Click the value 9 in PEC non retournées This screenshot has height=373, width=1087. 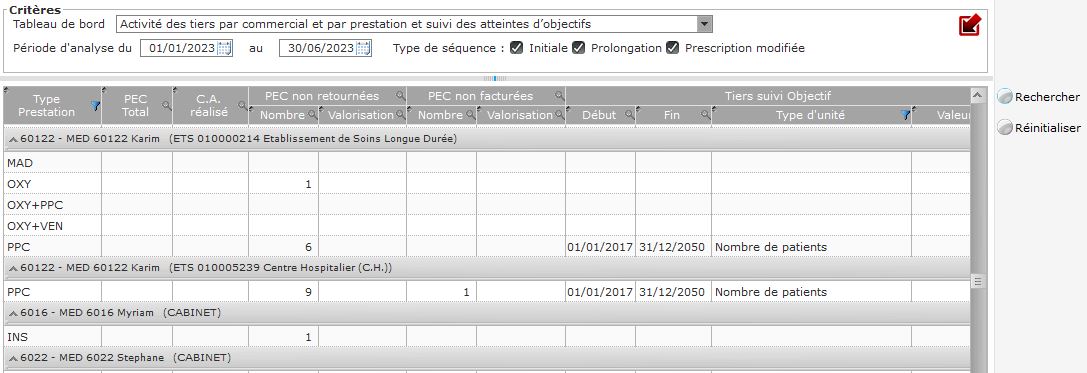(x=308, y=292)
